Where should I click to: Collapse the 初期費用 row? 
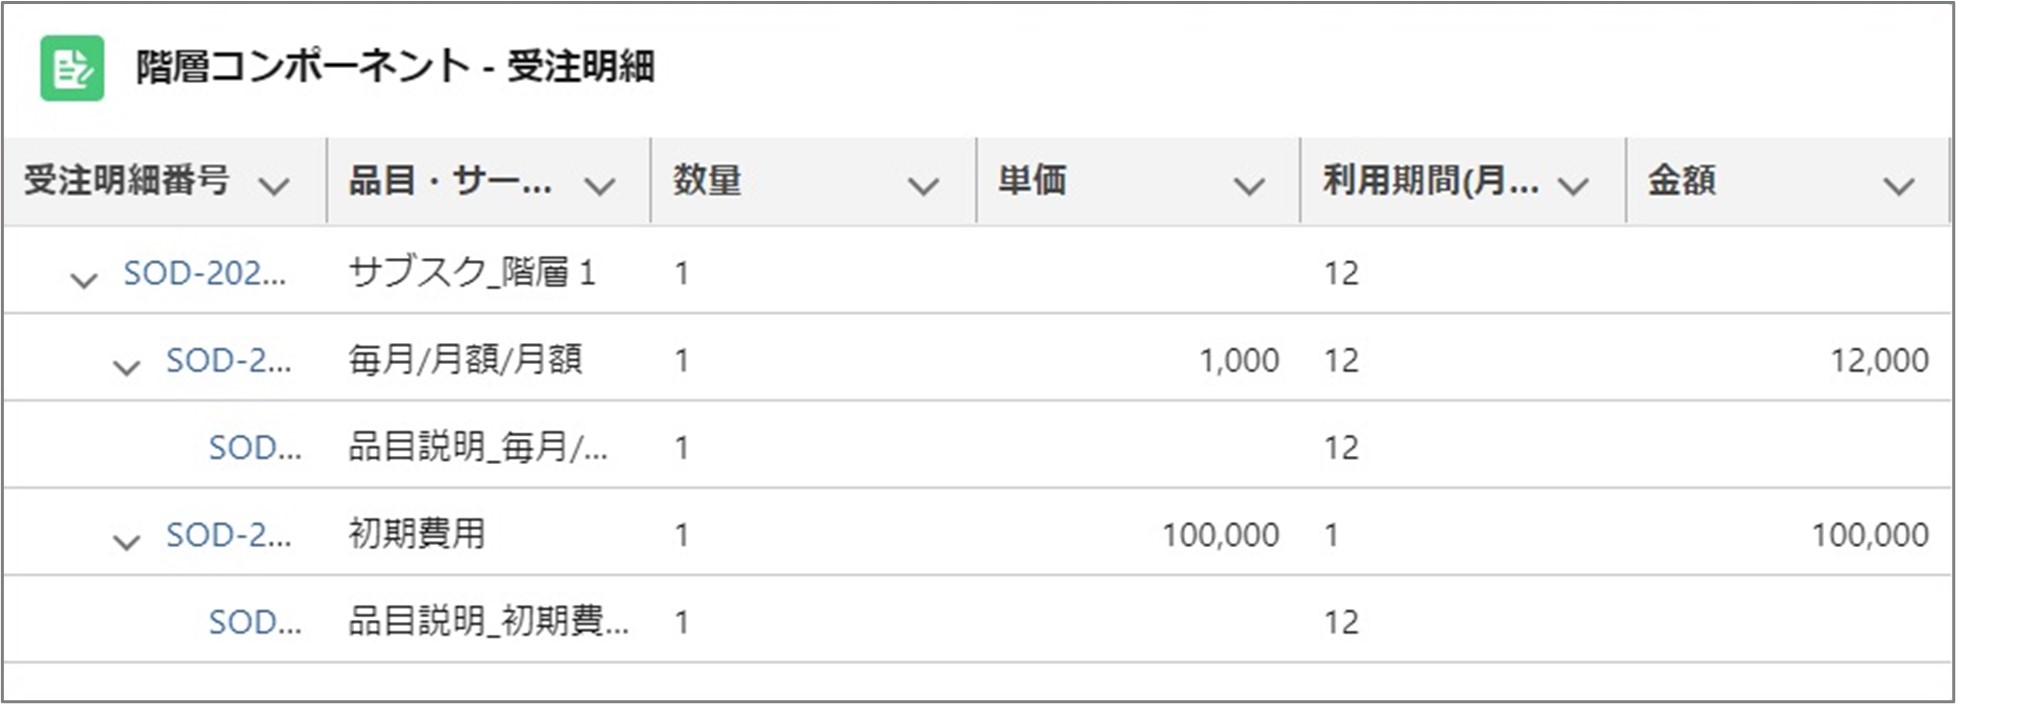pyautogui.click(x=127, y=541)
